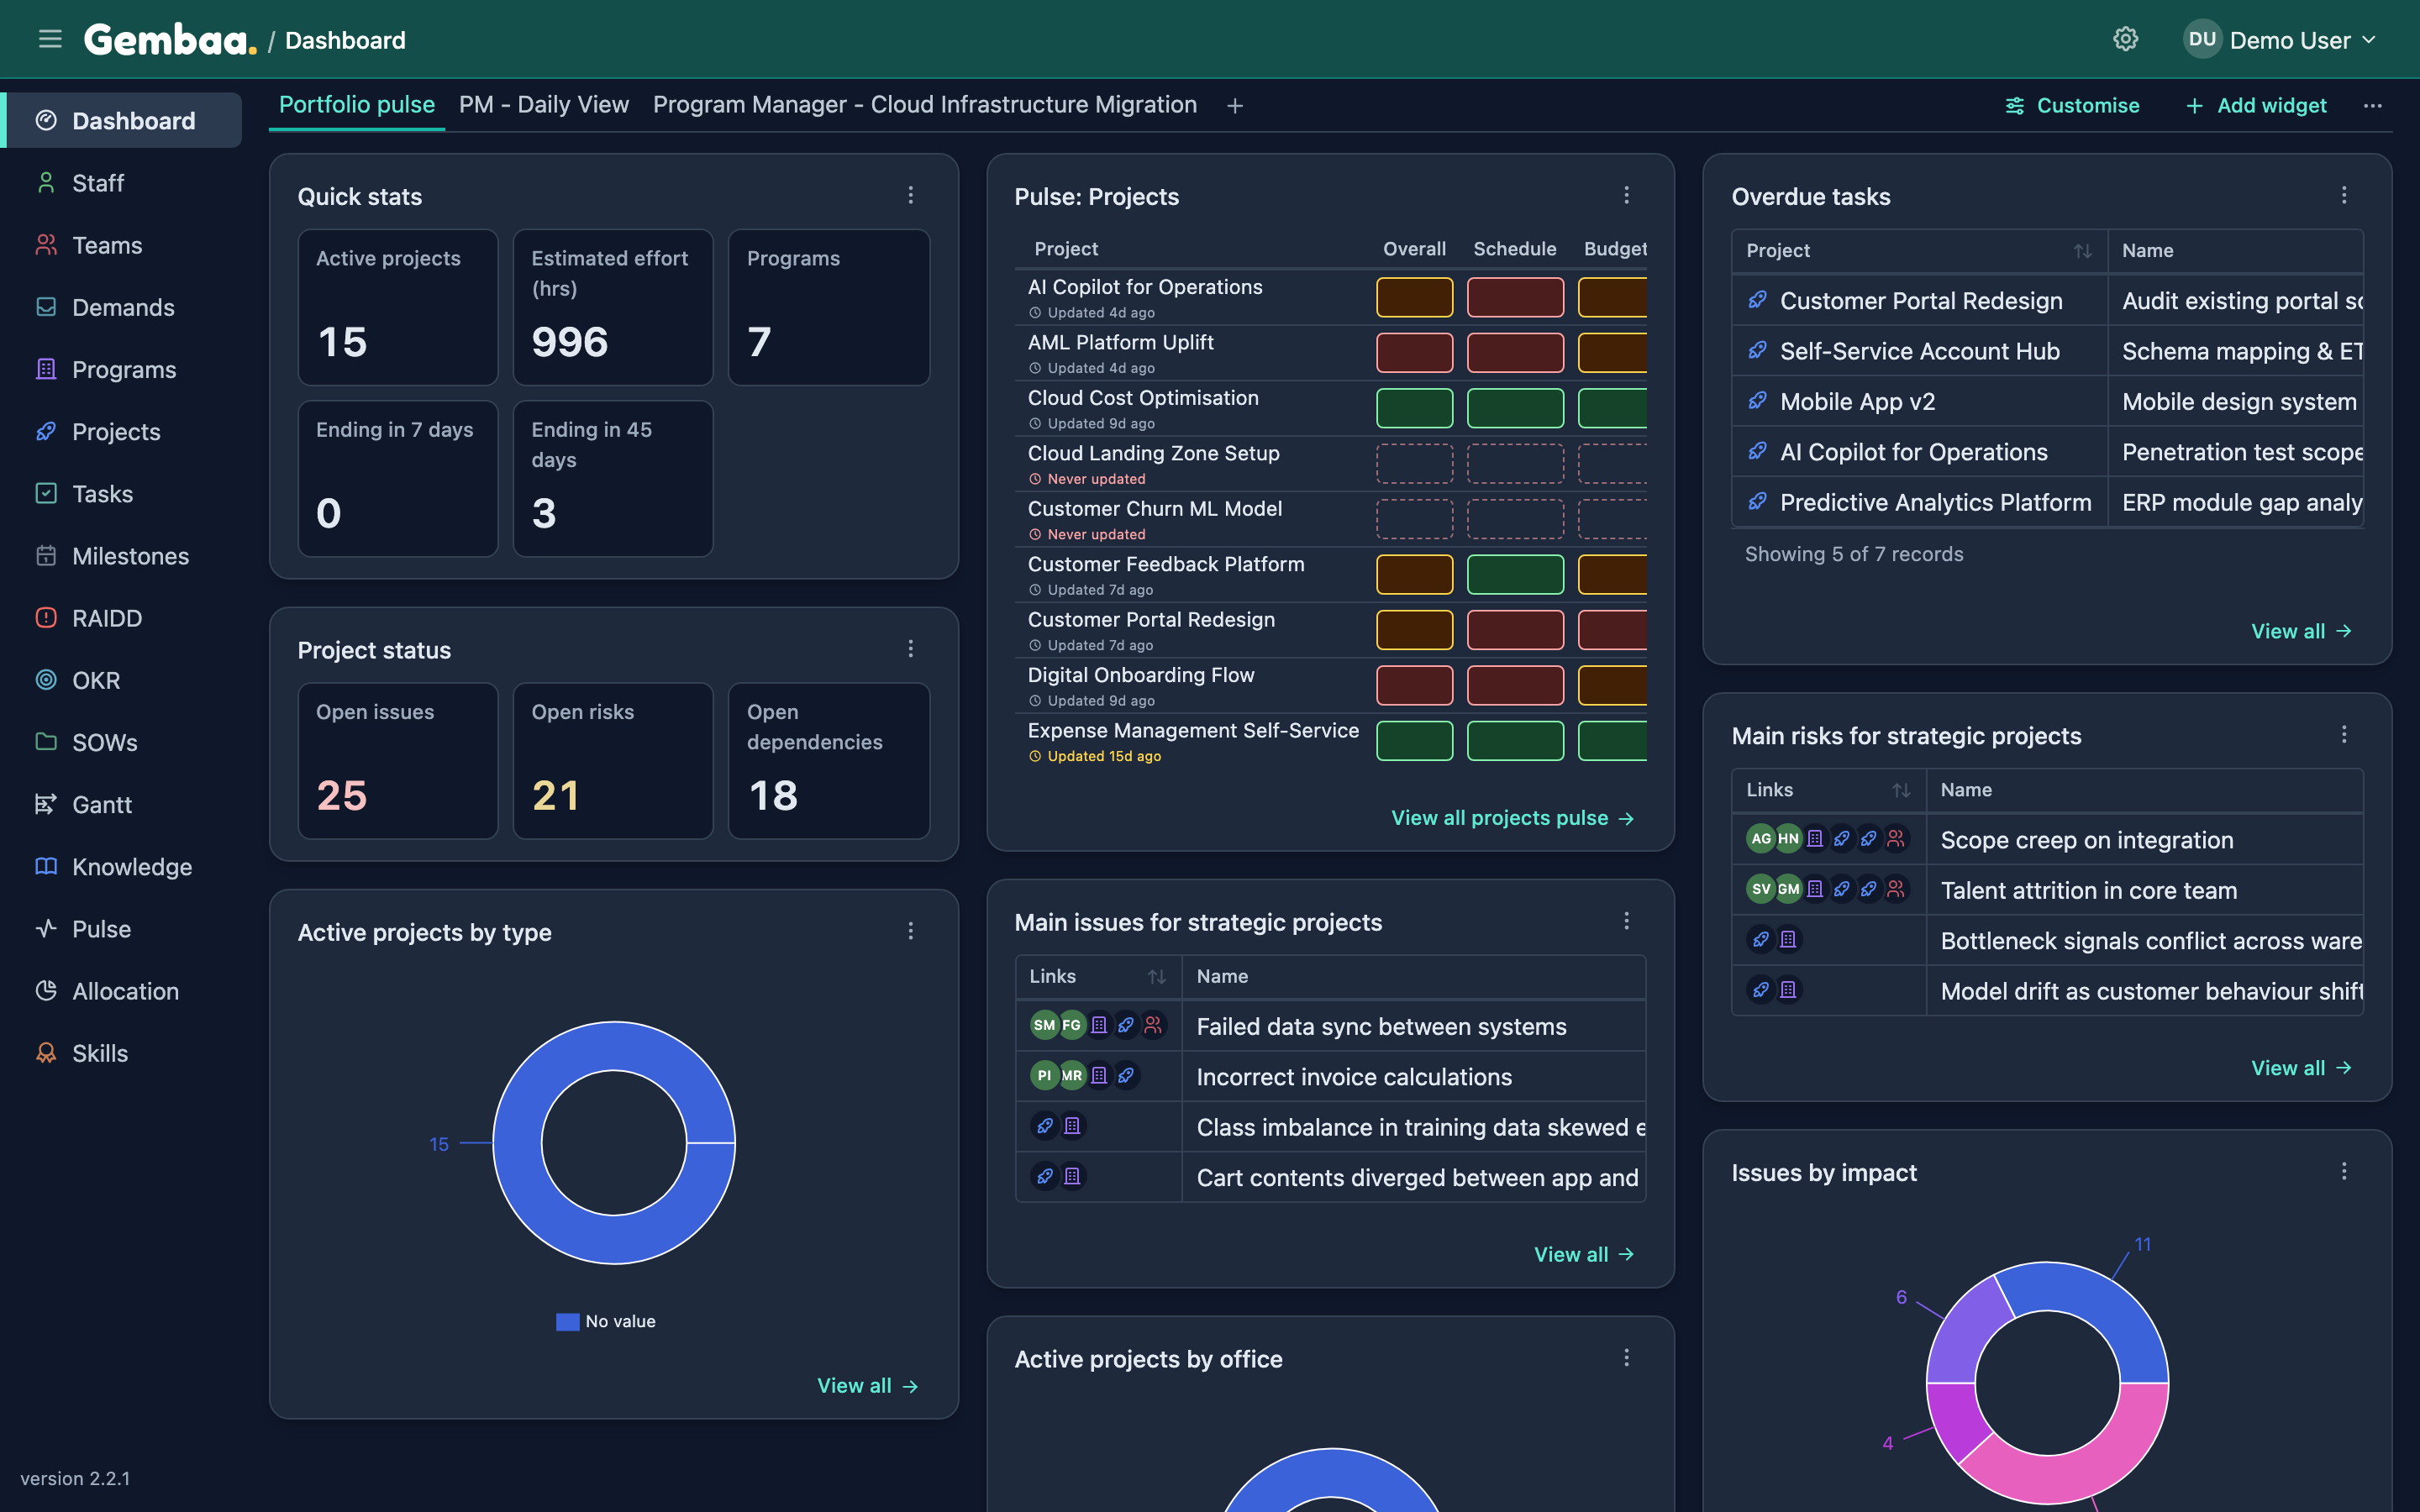Screen dimensions: 2420x1512
Task: Sort Main issues table by Links column
Action: pyautogui.click(x=1156, y=977)
